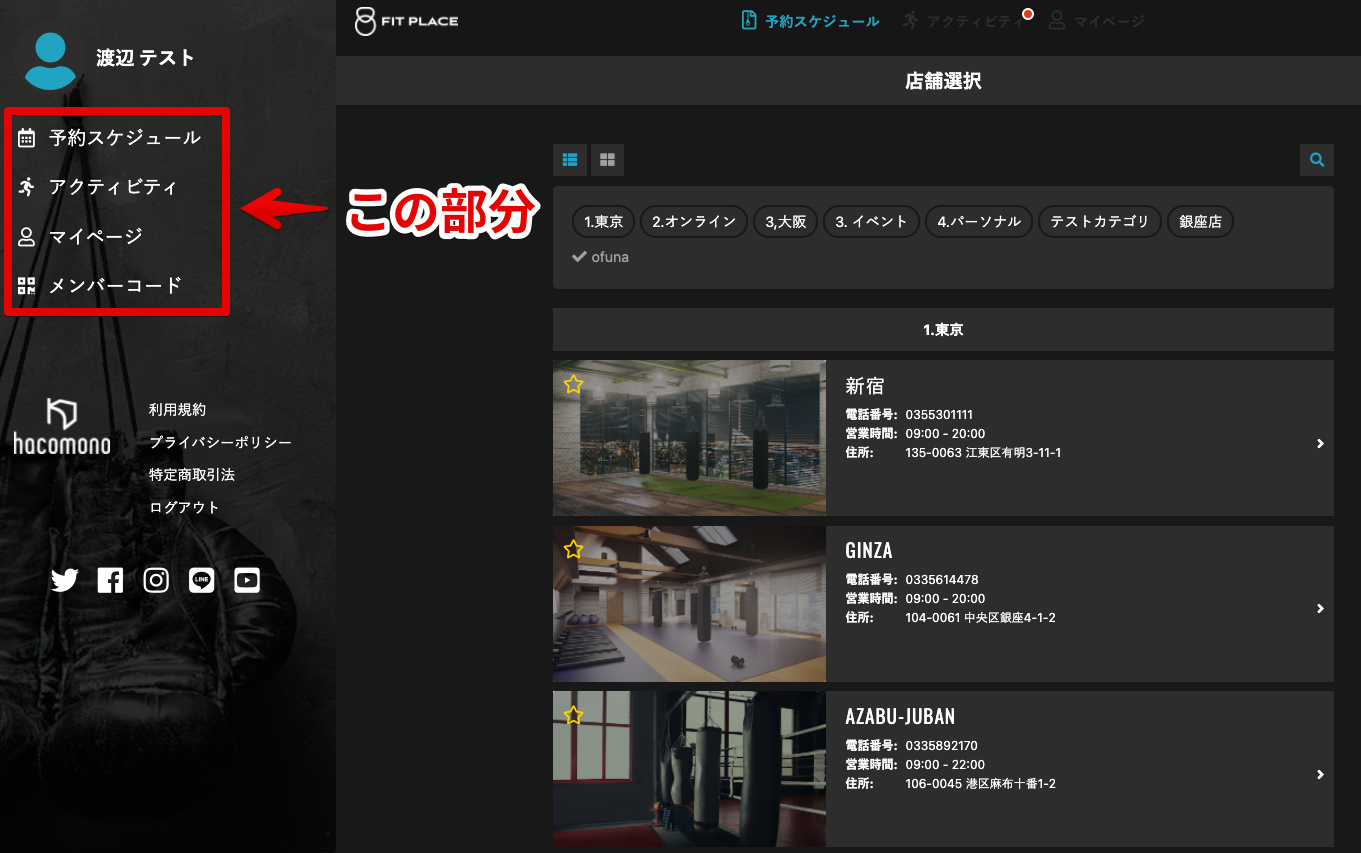Click the 新宿 store thumbnail image

coord(689,437)
